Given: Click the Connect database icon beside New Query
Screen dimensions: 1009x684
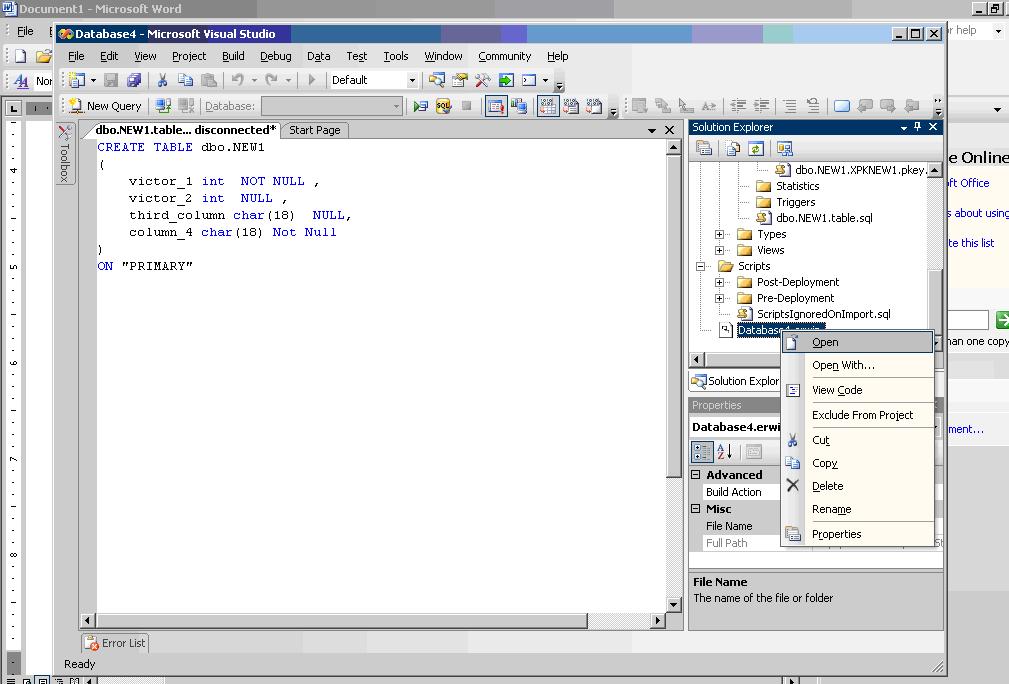Looking at the screenshot, I should click(x=163, y=106).
